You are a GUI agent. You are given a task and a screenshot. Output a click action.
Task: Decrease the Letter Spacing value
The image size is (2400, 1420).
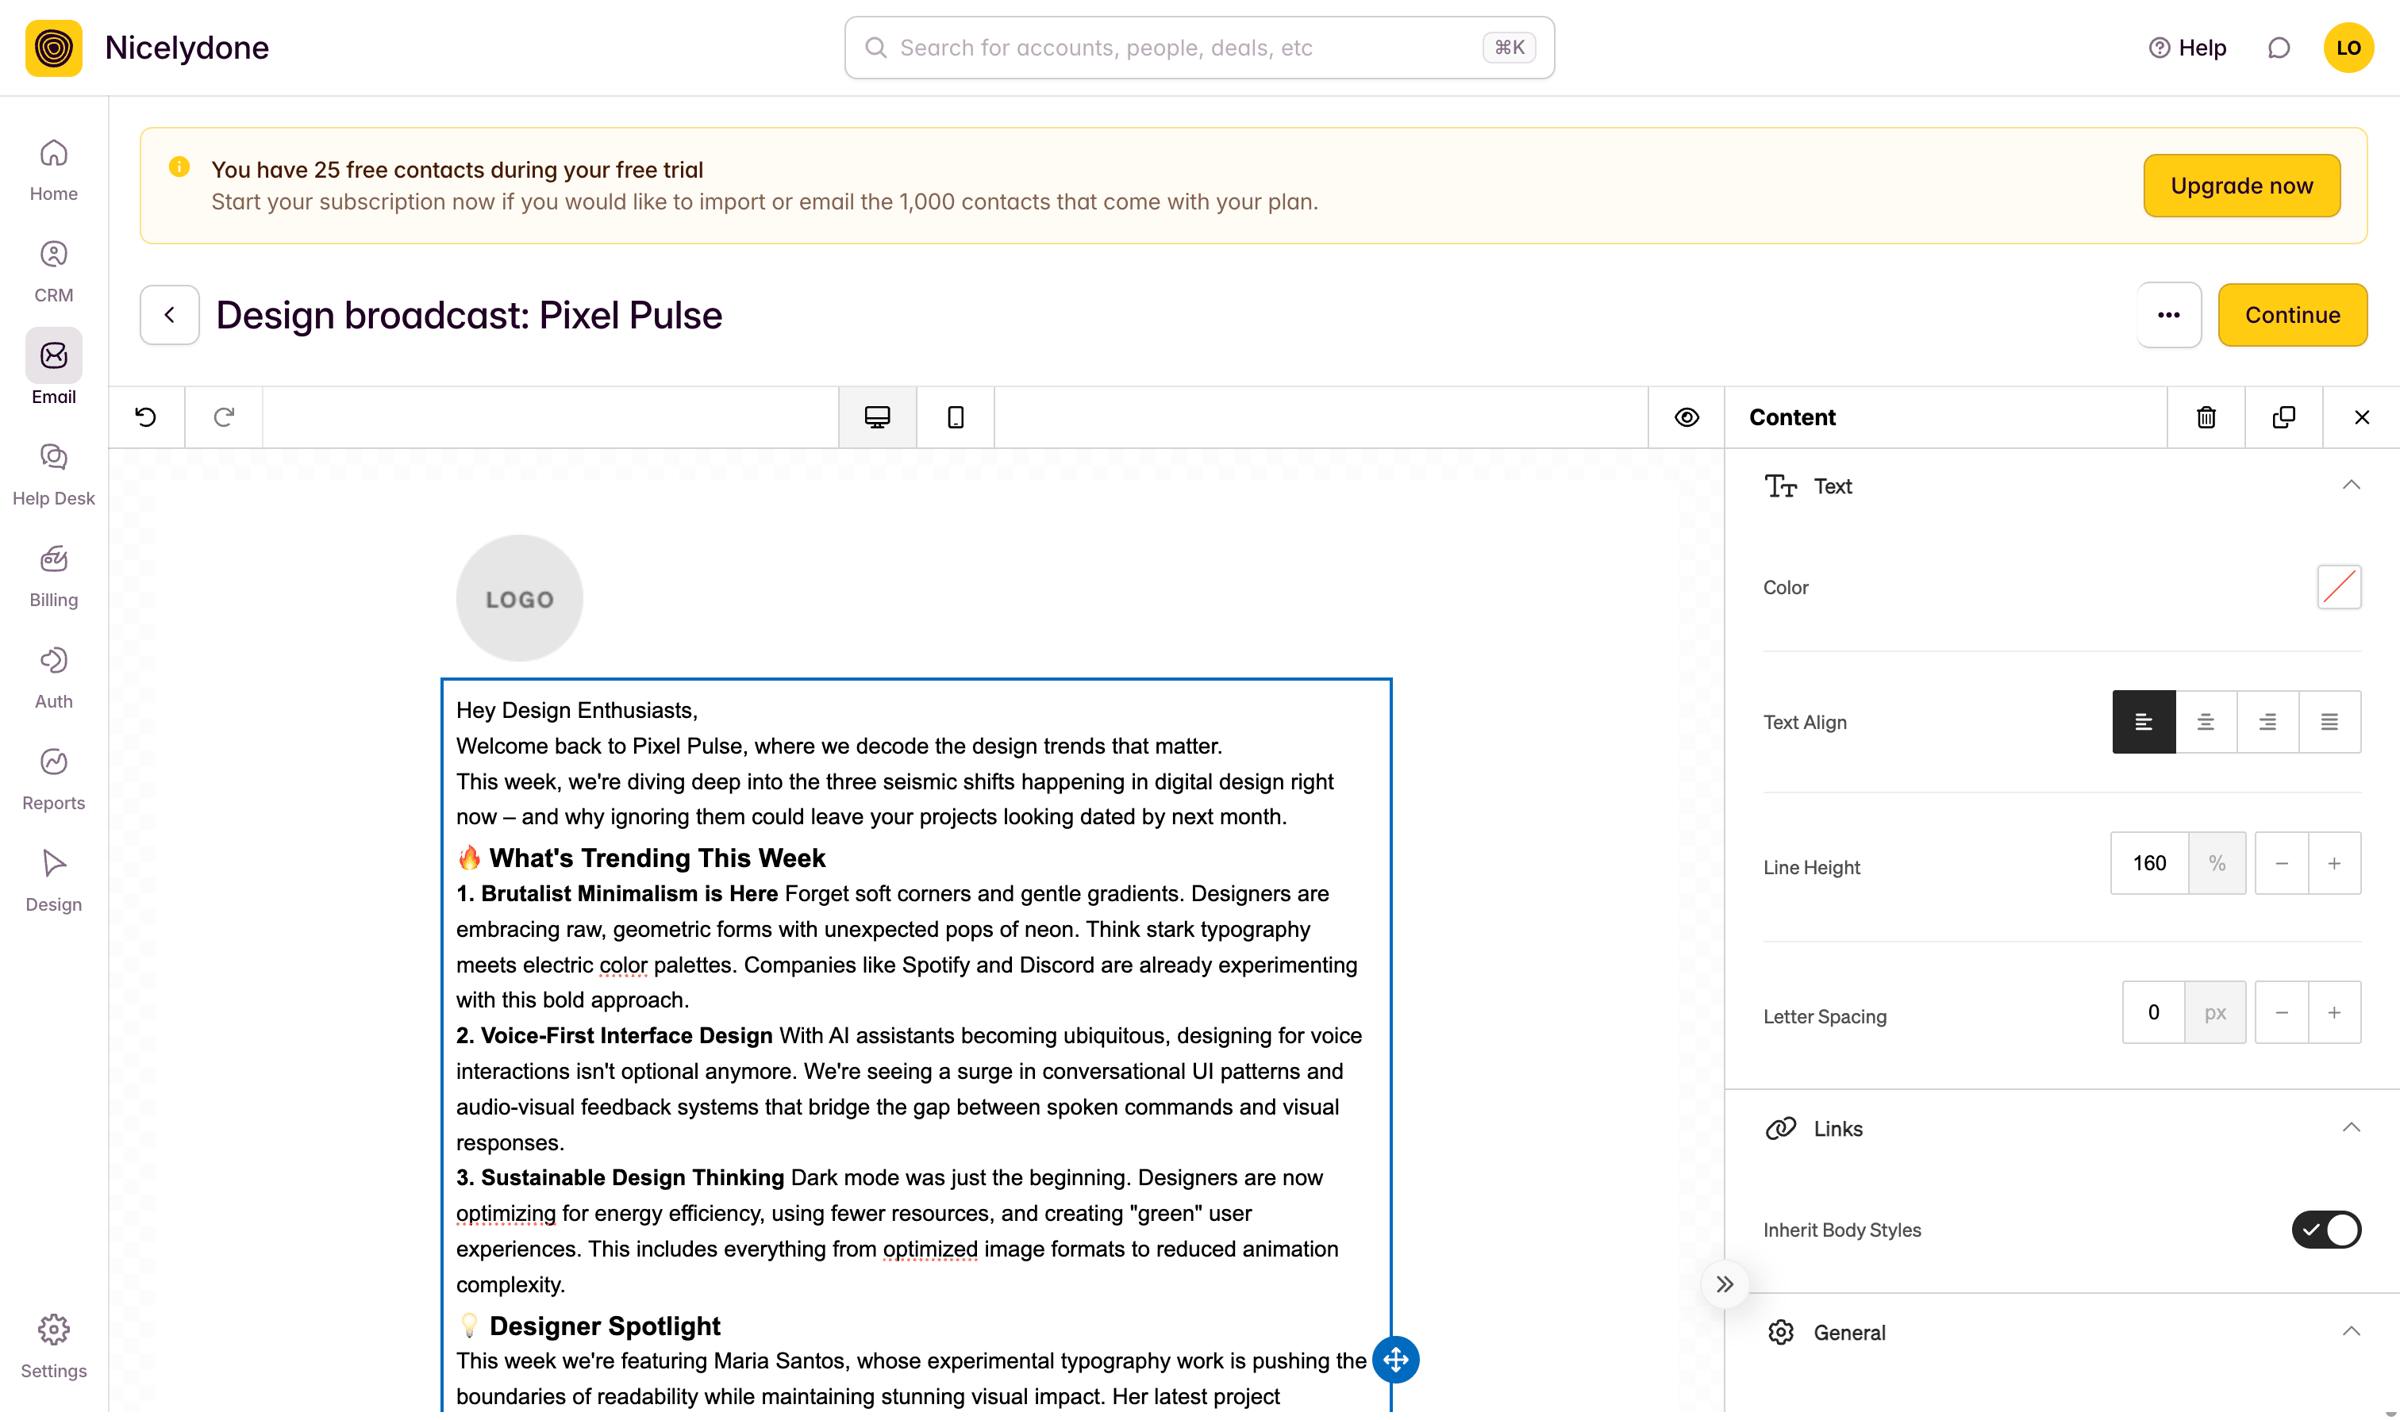2282,1013
